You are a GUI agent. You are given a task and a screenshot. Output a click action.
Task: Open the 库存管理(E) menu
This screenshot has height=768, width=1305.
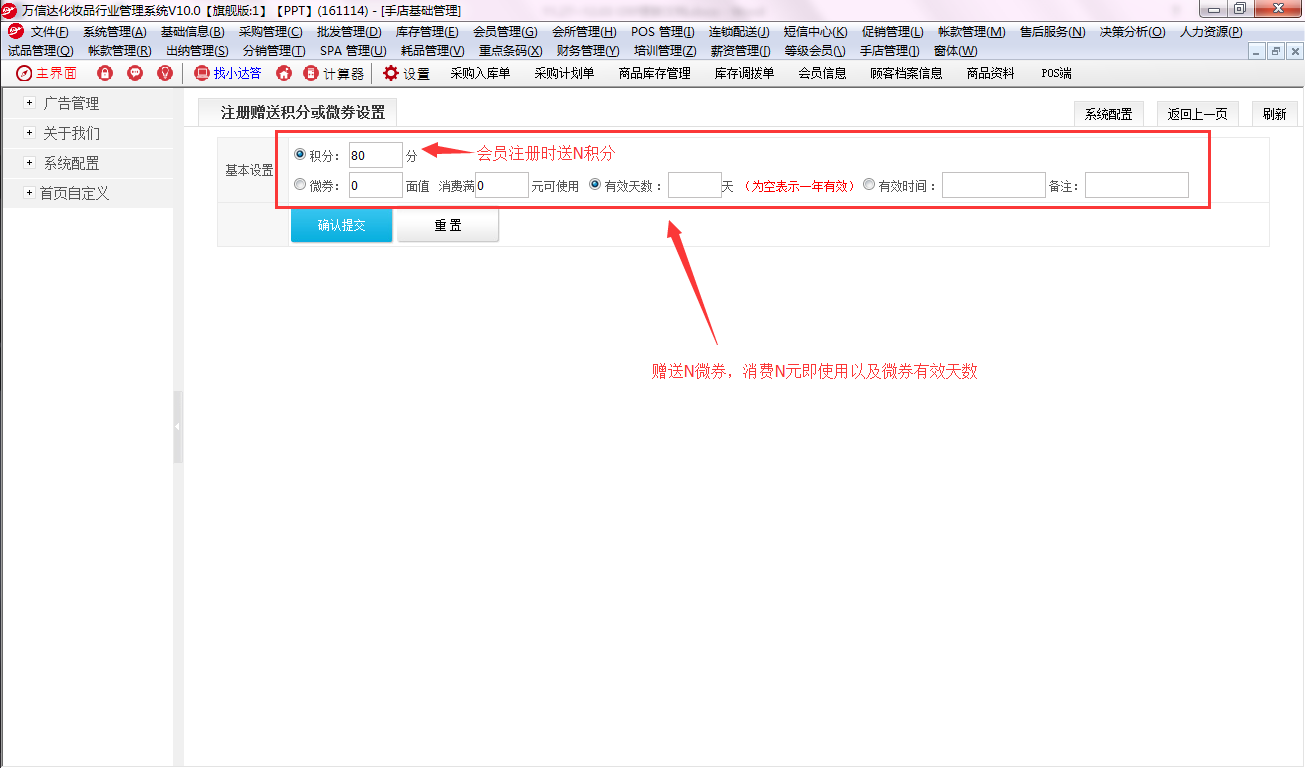427,31
